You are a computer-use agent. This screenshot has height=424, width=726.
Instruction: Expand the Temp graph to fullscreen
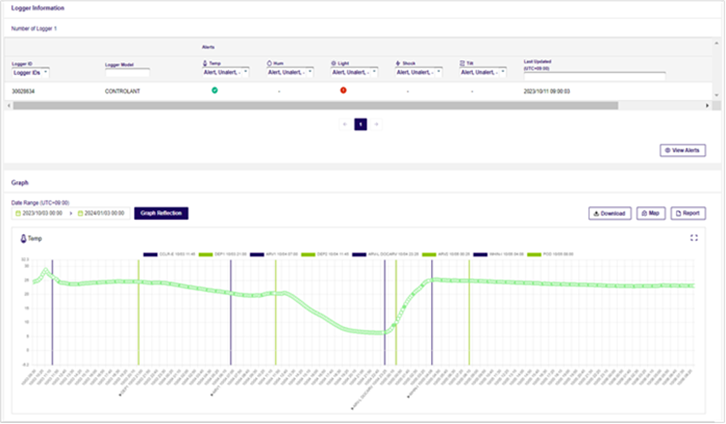(694, 238)
